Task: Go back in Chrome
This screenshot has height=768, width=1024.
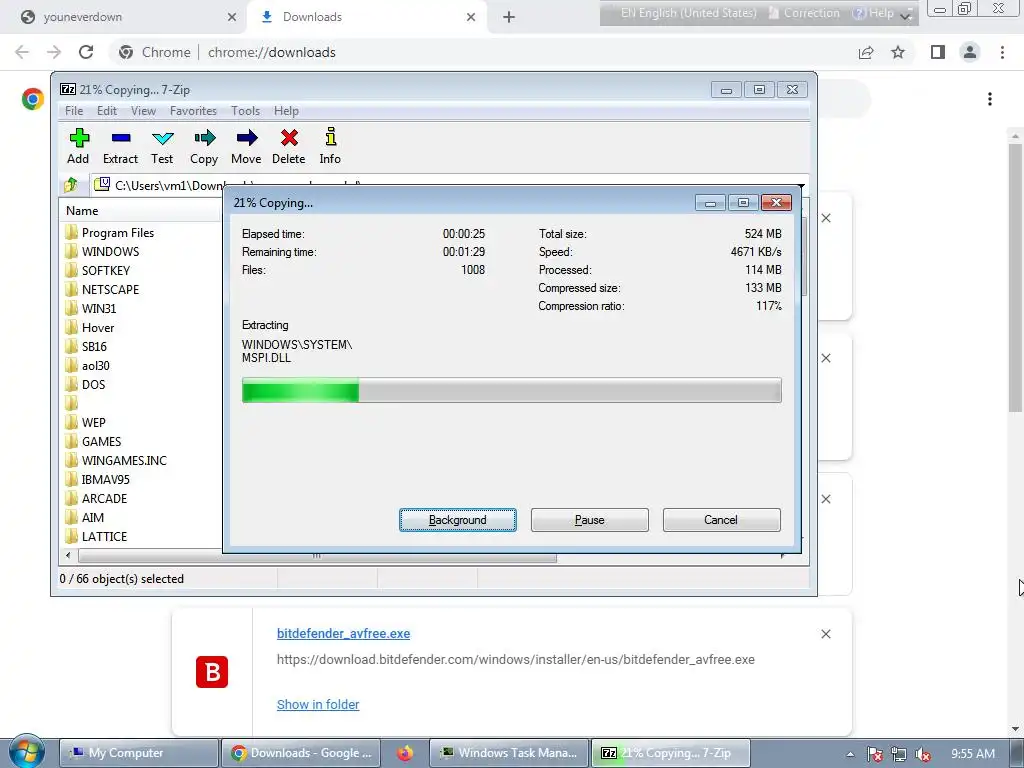Action: coord(22,52)
